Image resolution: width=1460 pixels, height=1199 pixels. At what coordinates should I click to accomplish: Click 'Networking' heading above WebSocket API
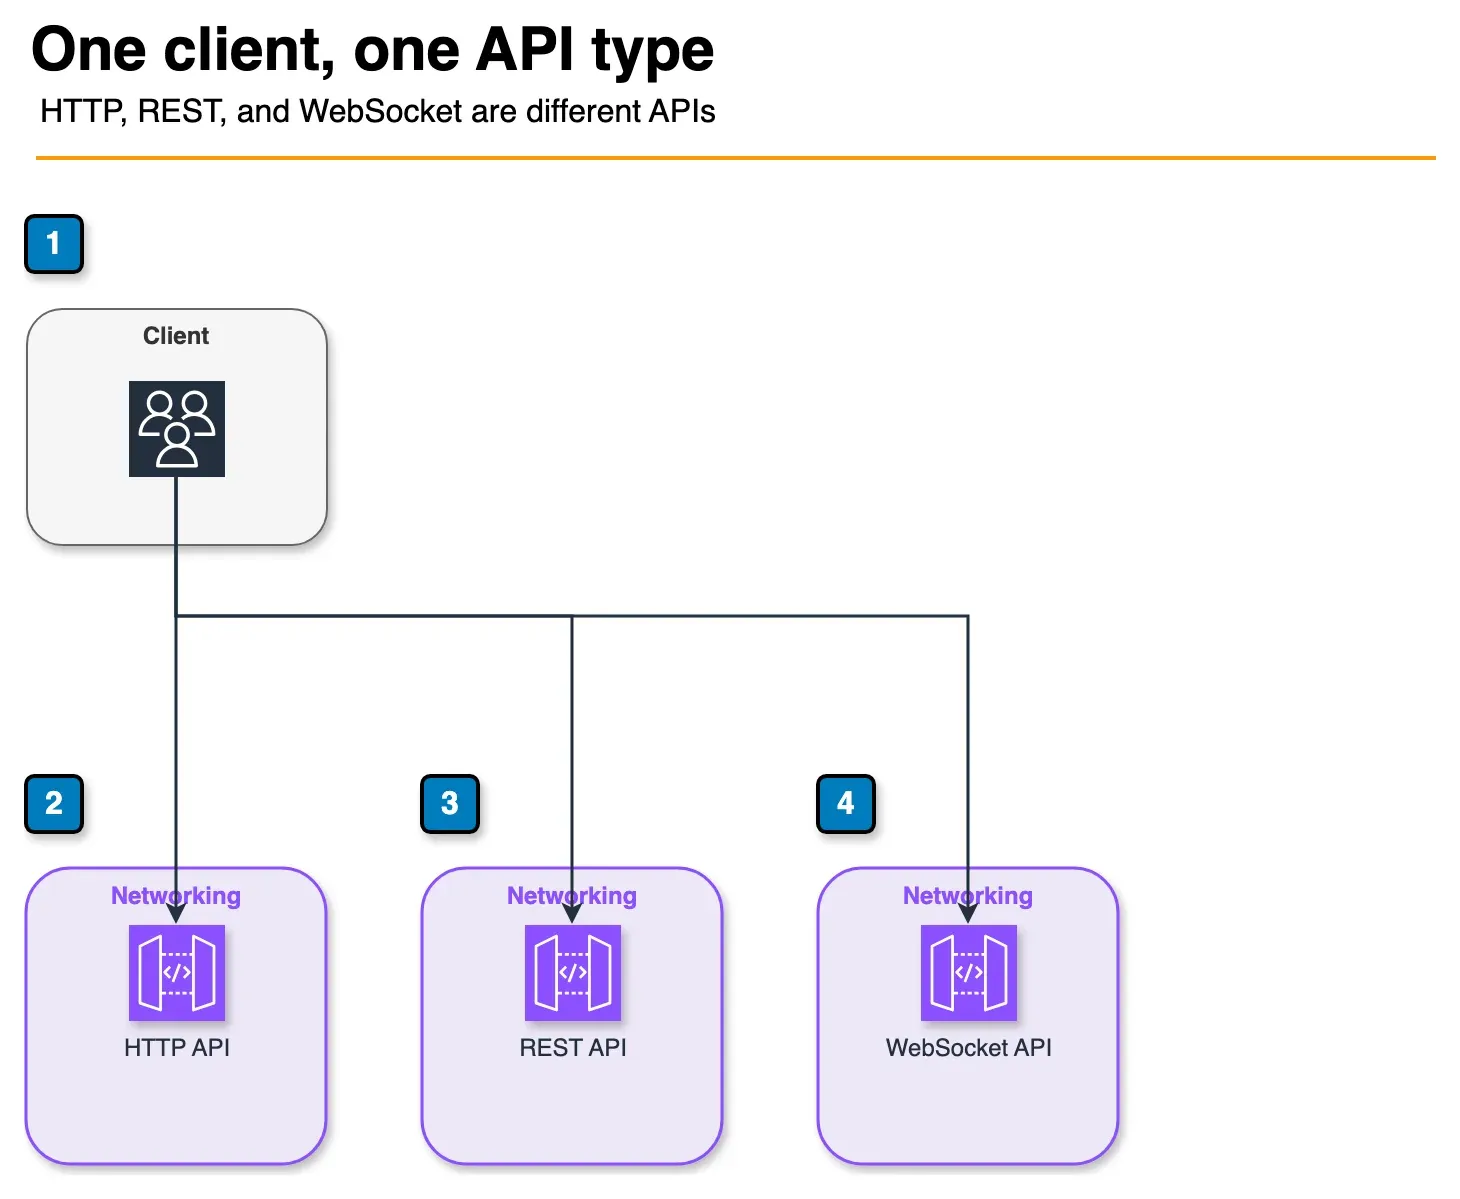pos(968,896)
